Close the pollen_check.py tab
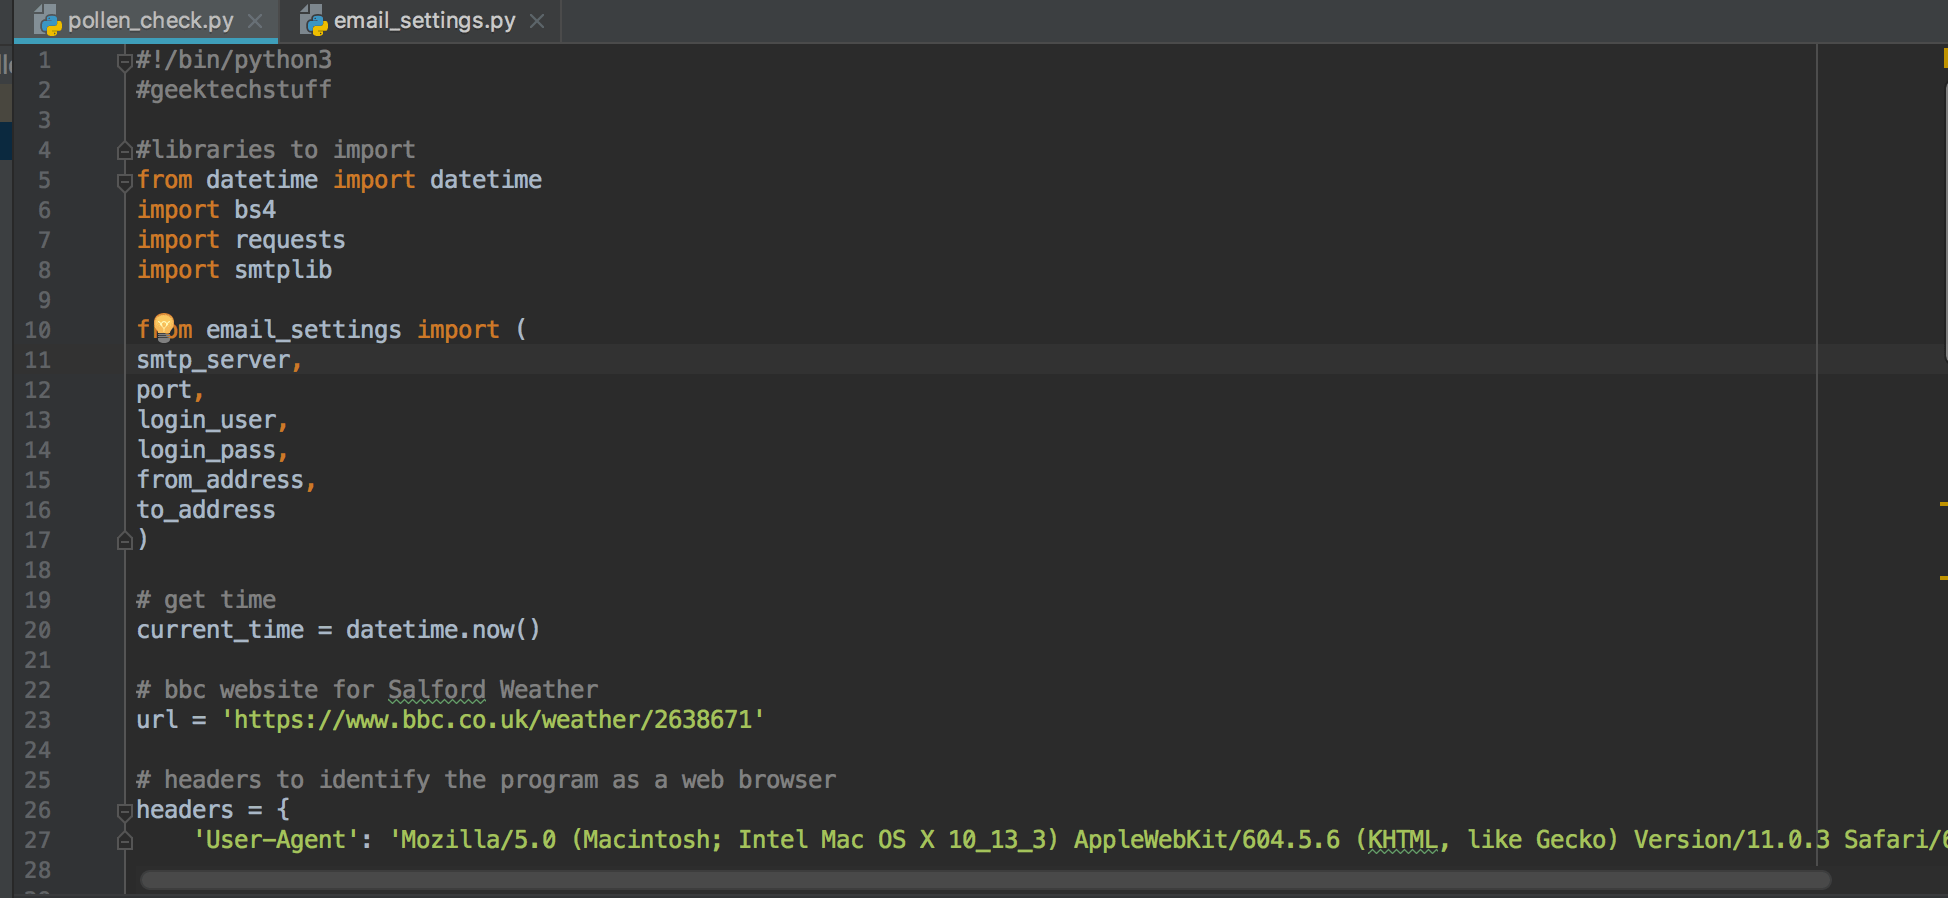 pyautogui.click(x=255, y=21)
